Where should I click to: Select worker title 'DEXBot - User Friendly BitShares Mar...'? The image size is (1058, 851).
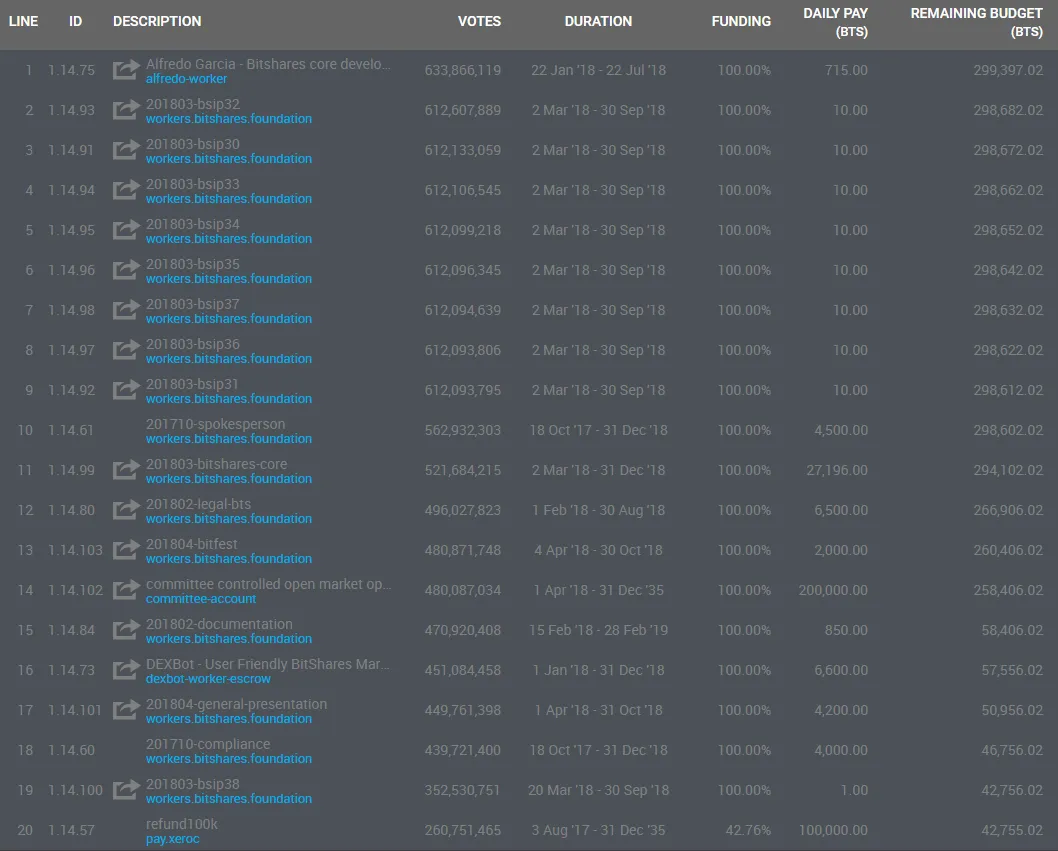pyautogui.click(x=268, y=664)
